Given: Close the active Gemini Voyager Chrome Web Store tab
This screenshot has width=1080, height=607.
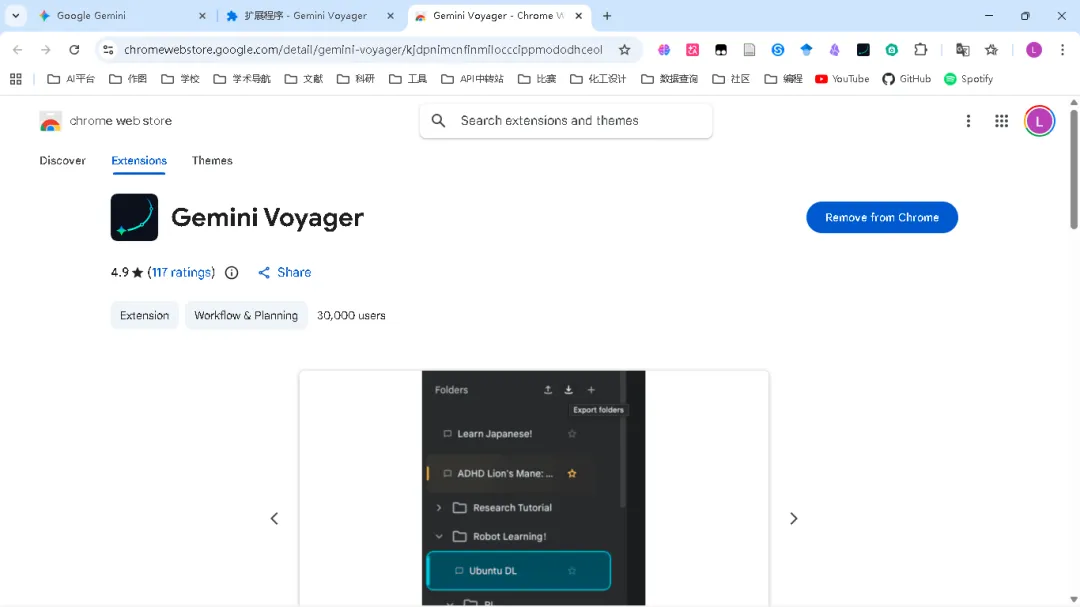Looking at the screenshot, I should coord(579,16).
